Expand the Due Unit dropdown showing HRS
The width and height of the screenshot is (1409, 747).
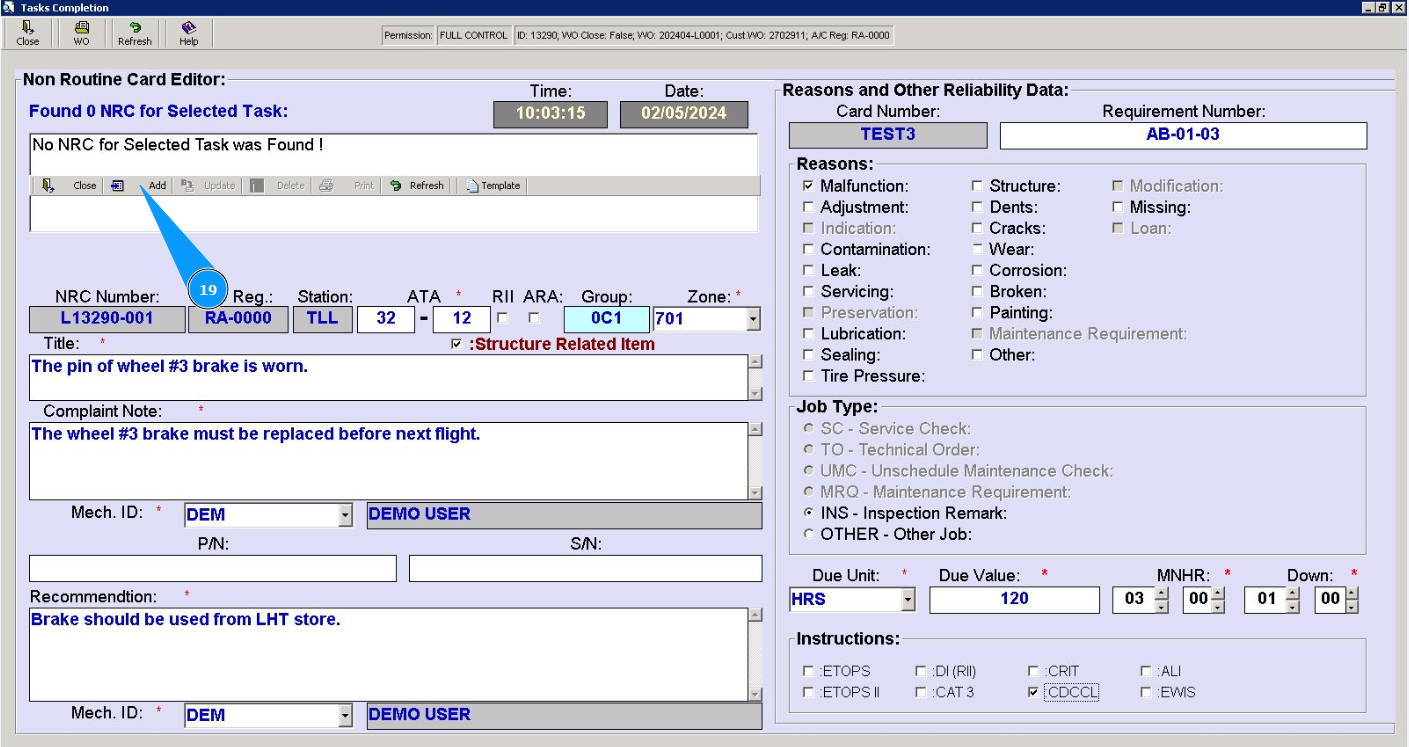coord(908,600)
